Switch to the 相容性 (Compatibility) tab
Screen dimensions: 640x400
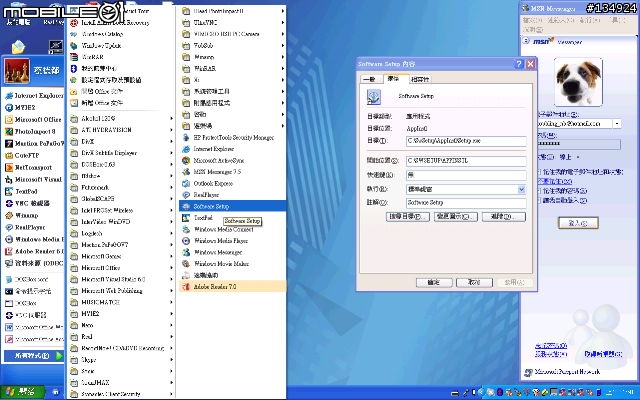(420, 79)
